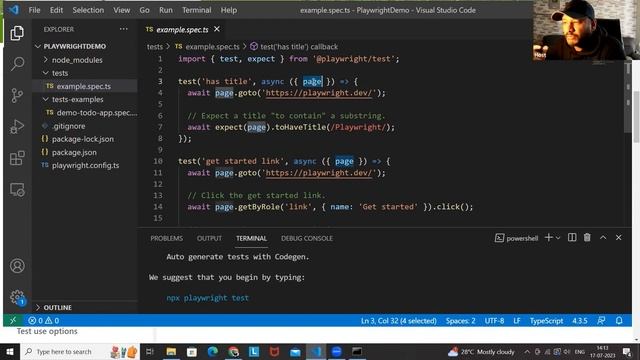Split the terminal panel
Screen dimensions: 640x360
click(572, 238)
